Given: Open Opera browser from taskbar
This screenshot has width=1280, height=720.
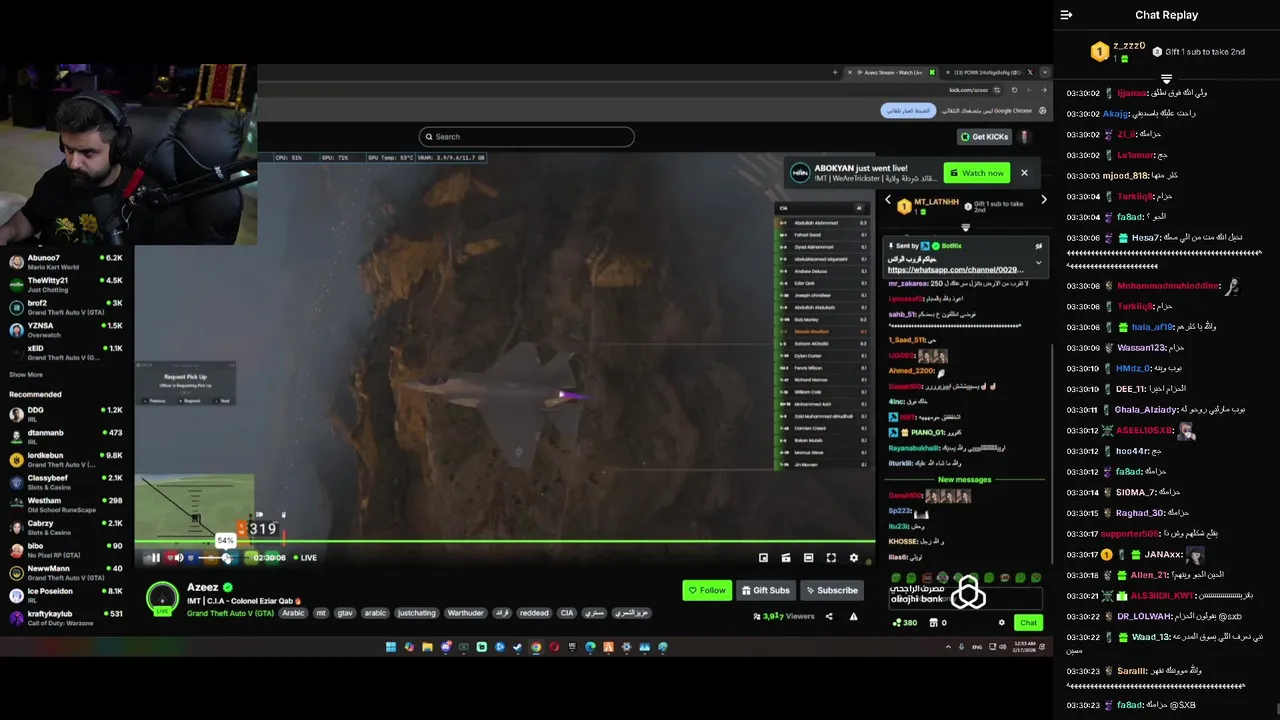Looking at the screenshot, I should (554, 647).
